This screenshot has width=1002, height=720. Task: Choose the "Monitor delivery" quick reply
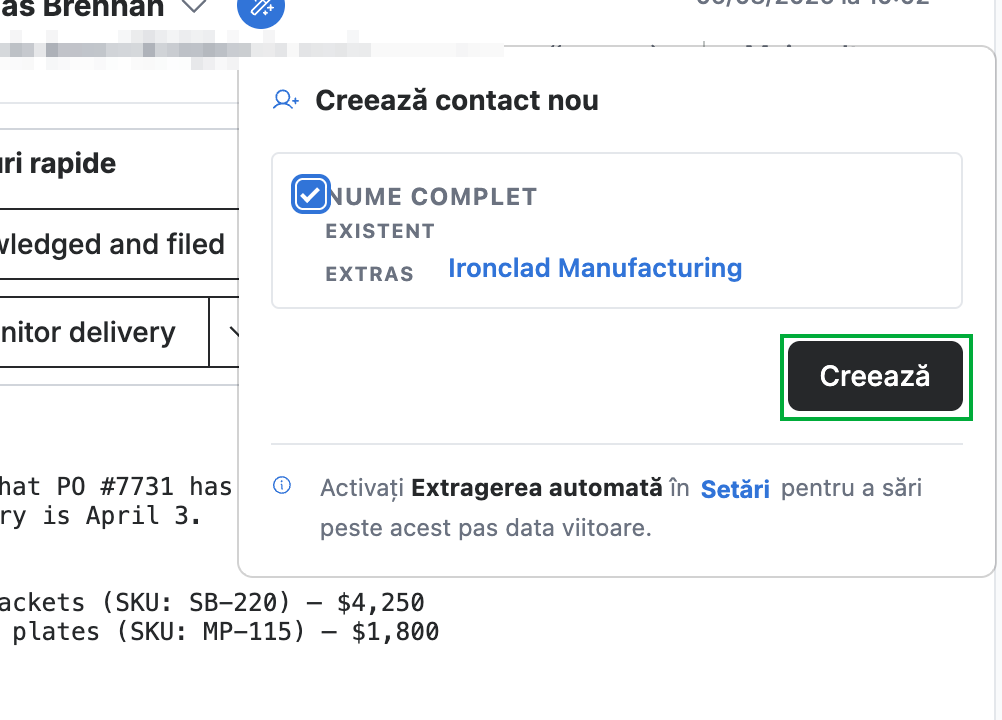click(104, 332)
